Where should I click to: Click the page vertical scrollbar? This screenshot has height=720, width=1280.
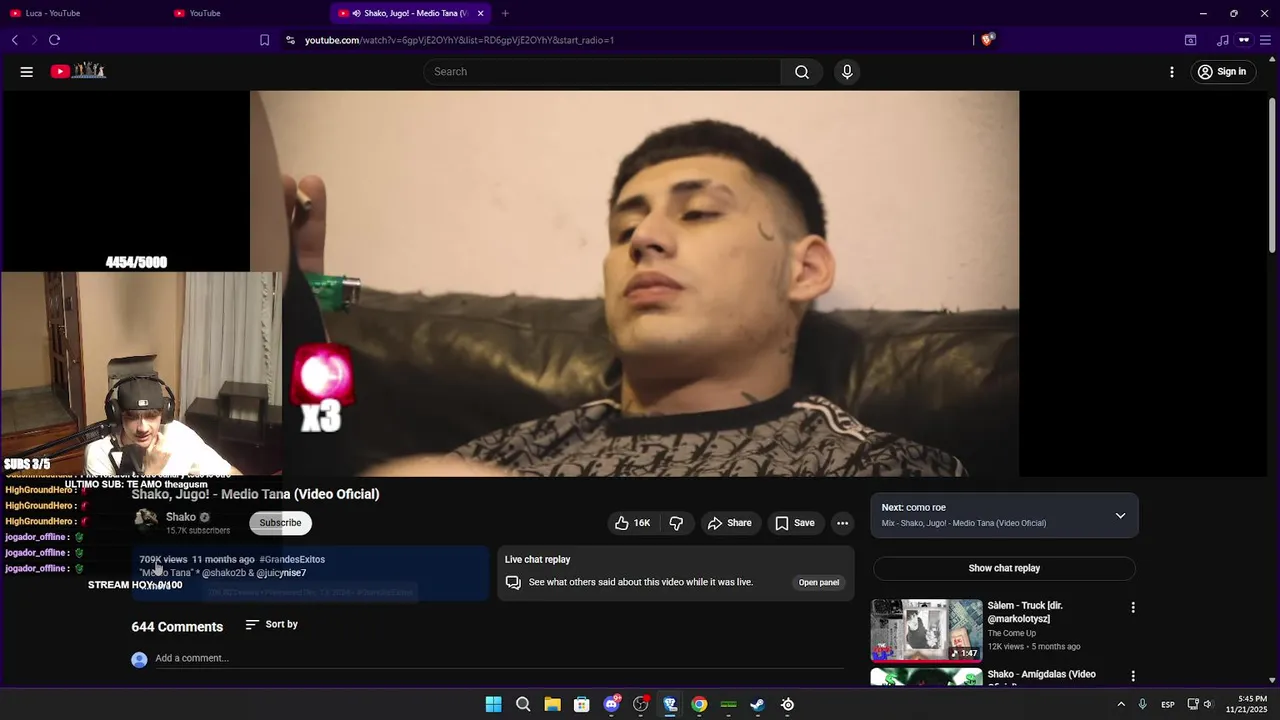[1272, 175]
